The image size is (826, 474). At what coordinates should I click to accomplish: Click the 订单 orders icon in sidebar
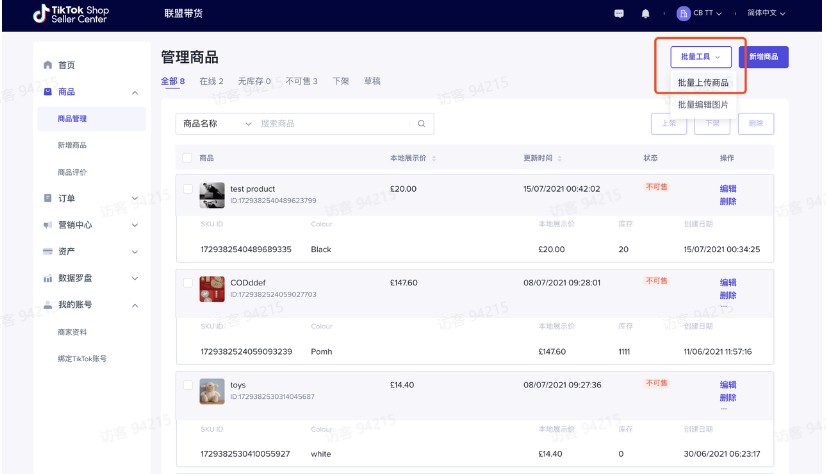pos(47,198)
